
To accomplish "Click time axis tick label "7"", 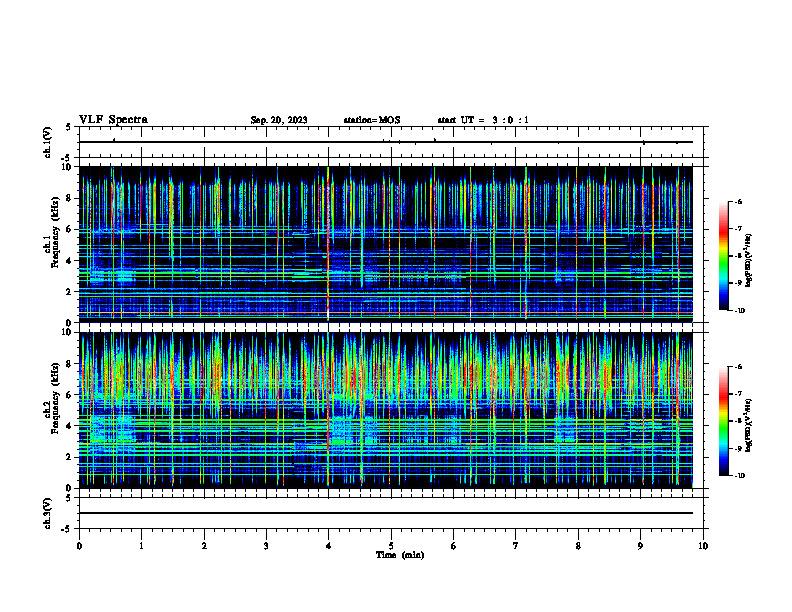I will point(516,546).
